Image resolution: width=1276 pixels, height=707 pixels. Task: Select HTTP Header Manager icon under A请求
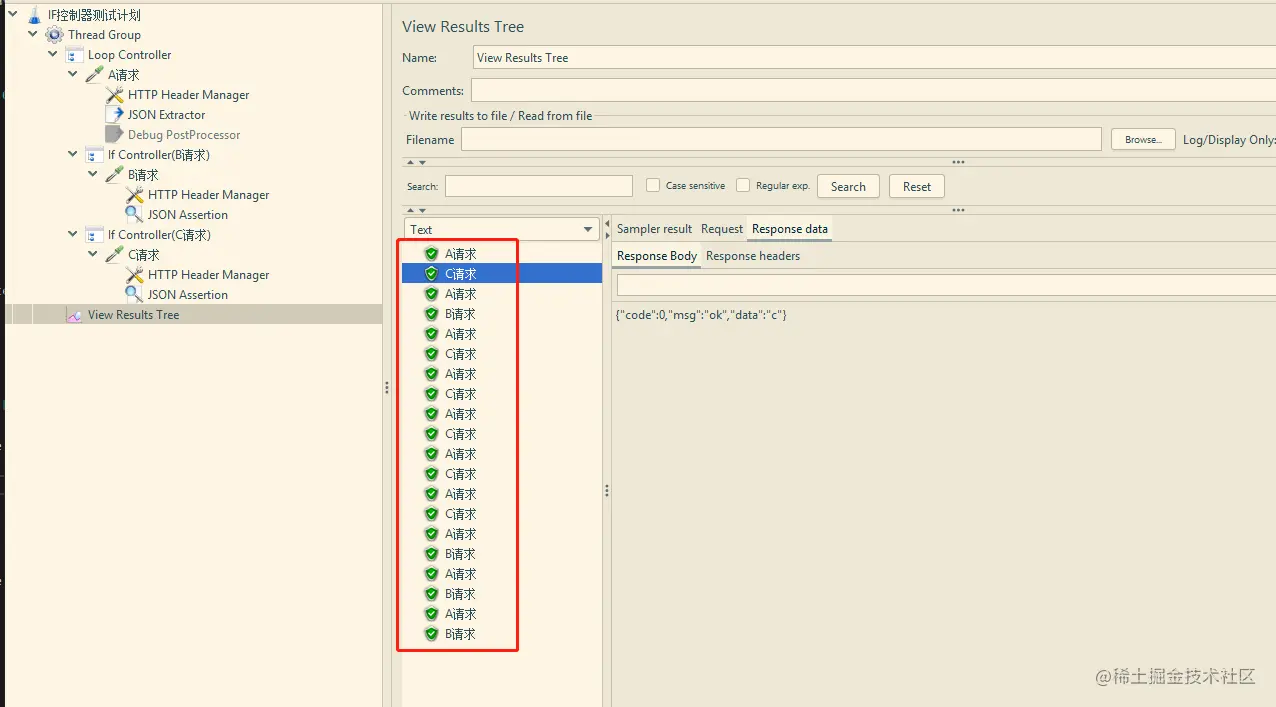114,95
